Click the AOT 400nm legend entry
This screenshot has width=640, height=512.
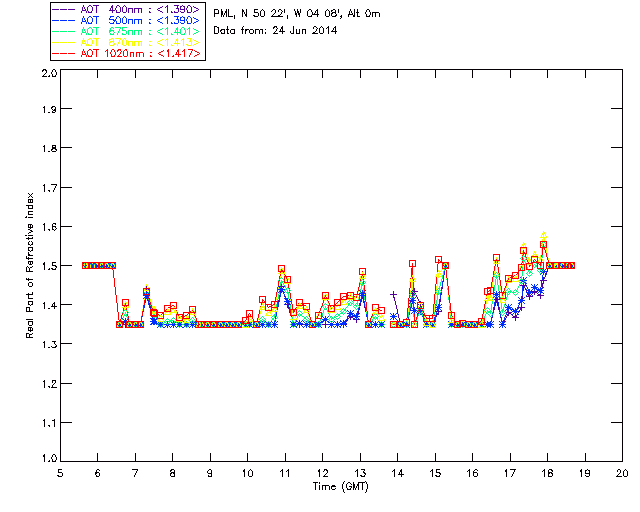[127, 9]
